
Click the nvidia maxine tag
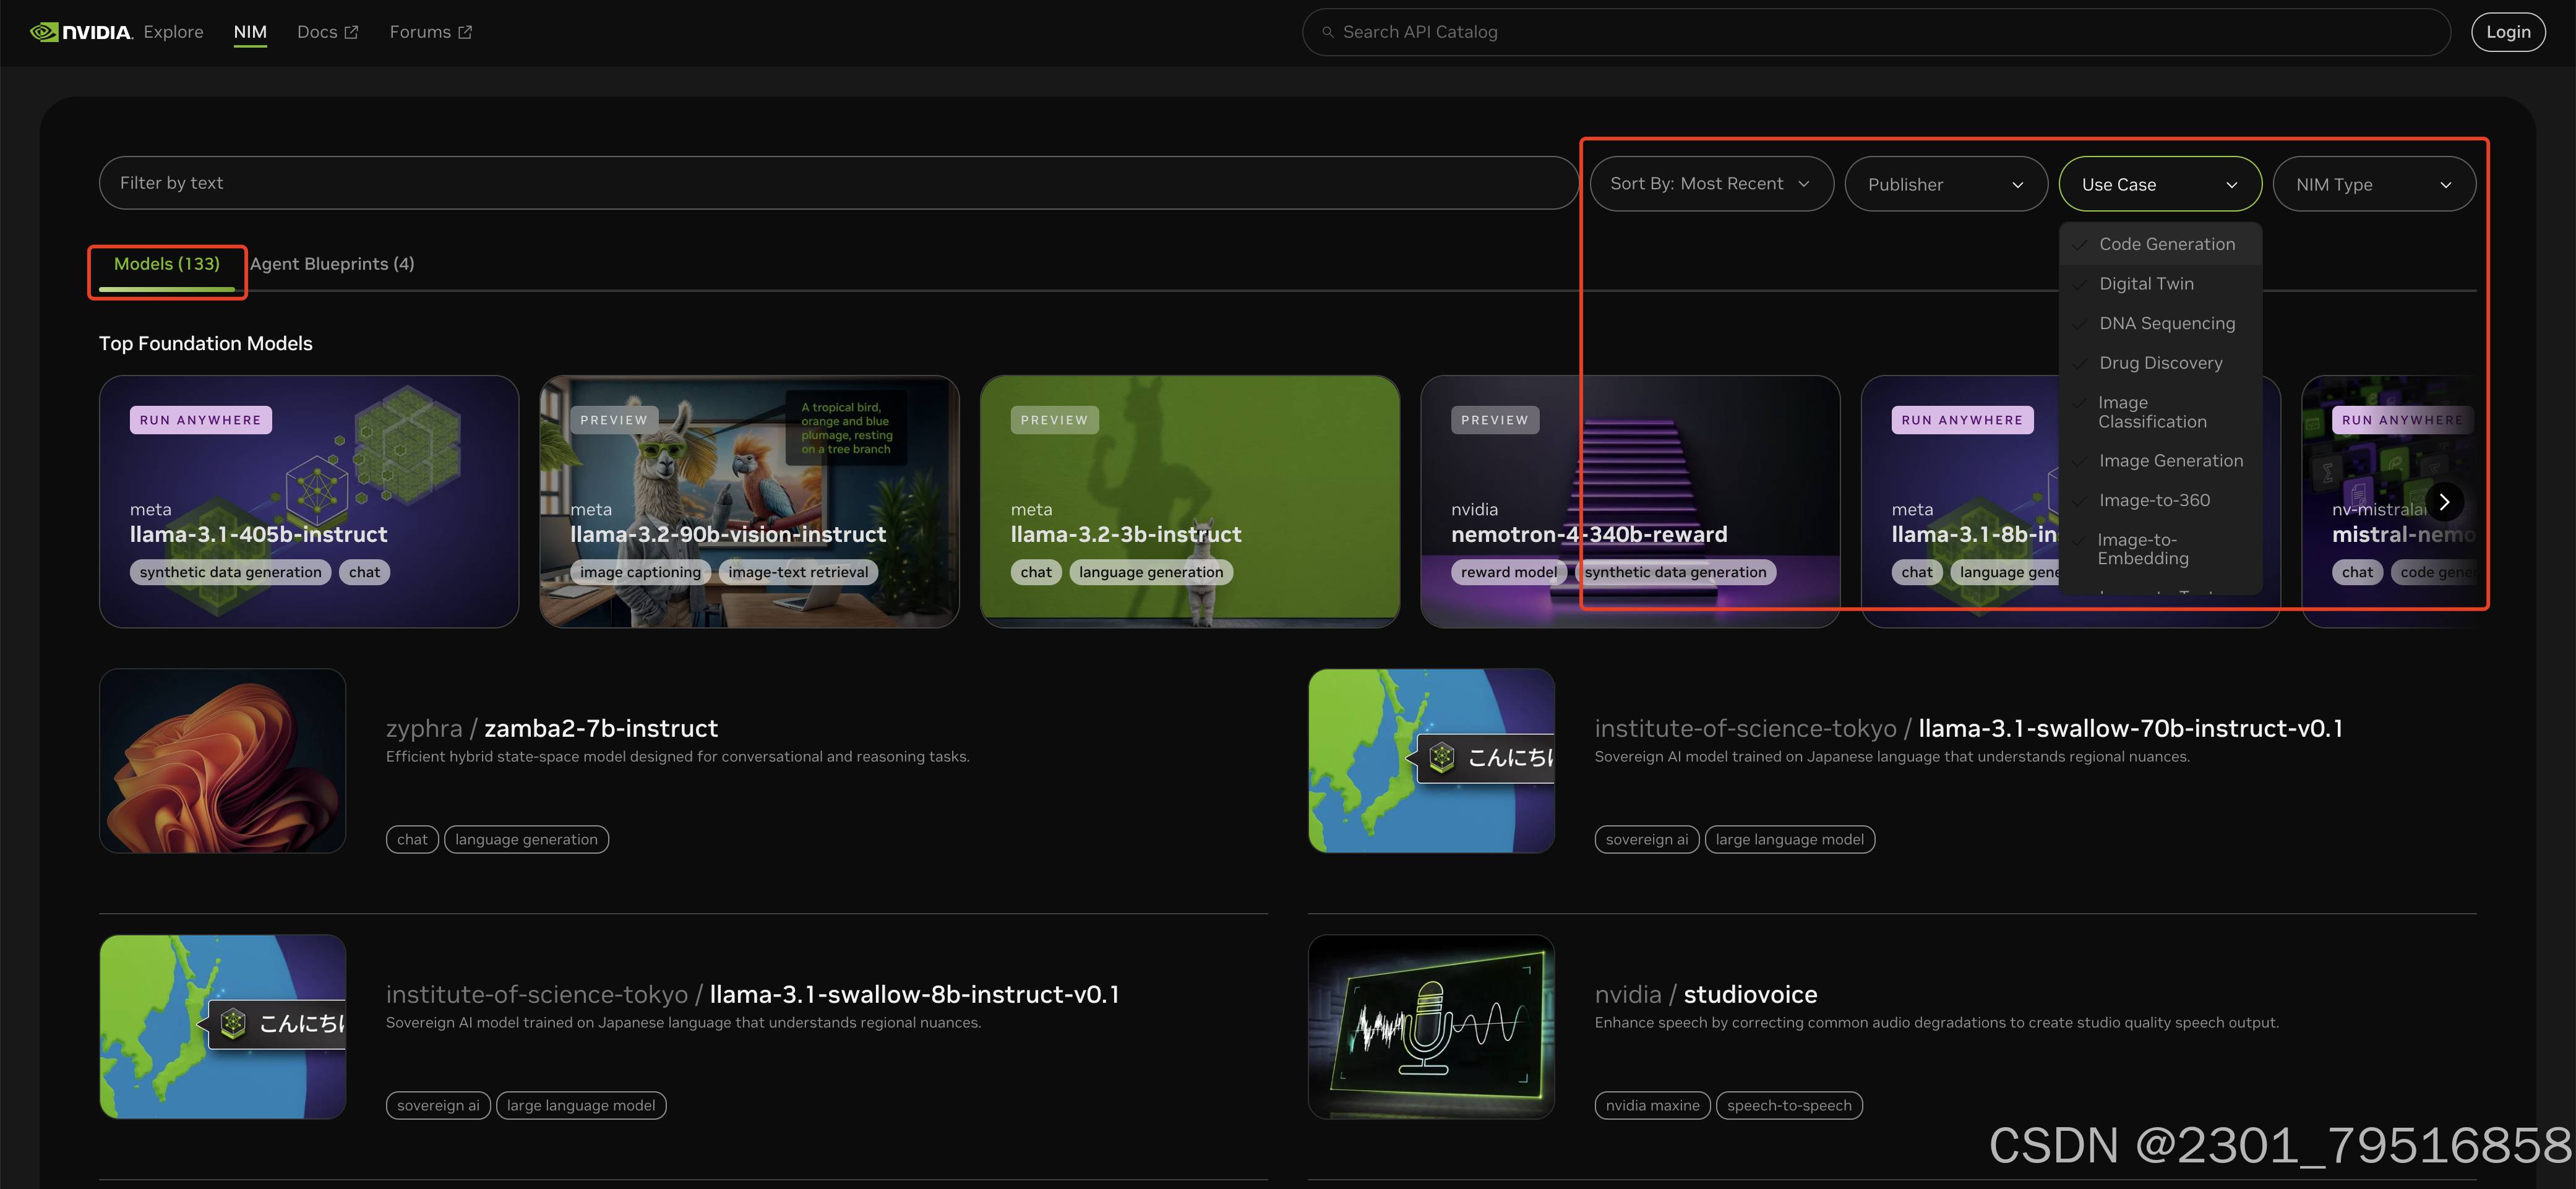[1653, 1105]
